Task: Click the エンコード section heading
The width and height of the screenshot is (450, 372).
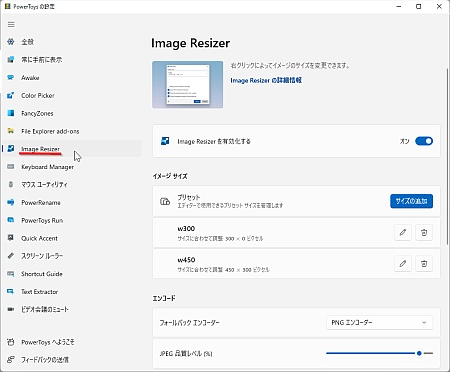Action: tap(164, 298)
